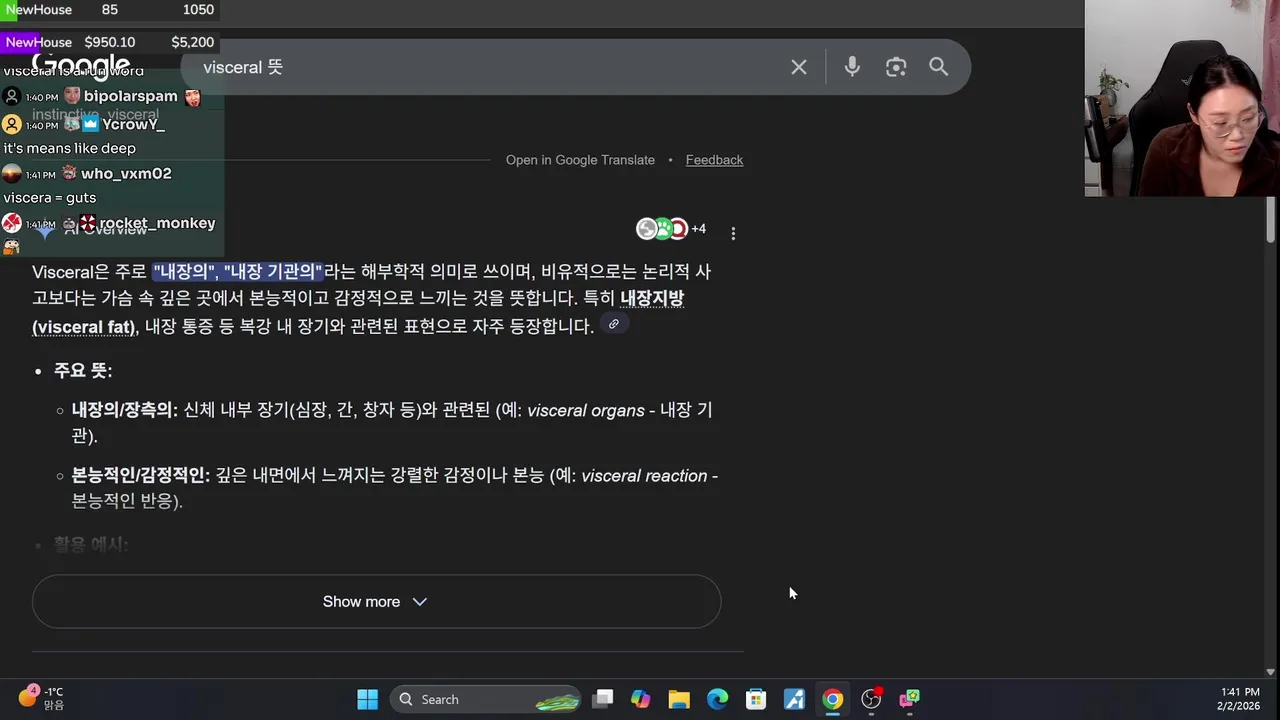Click italic "visceral reaction" example

644,476
